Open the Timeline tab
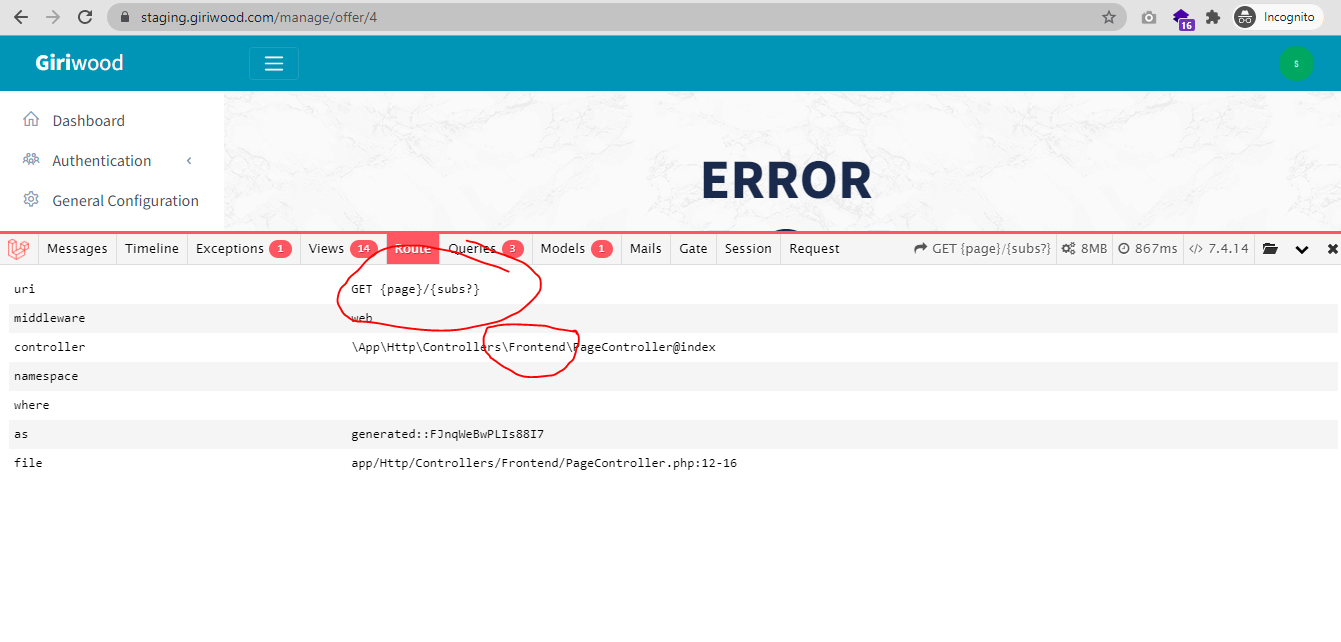Image resolution: width=1341 pixels, height=642 pixels. tap(151, 248)
